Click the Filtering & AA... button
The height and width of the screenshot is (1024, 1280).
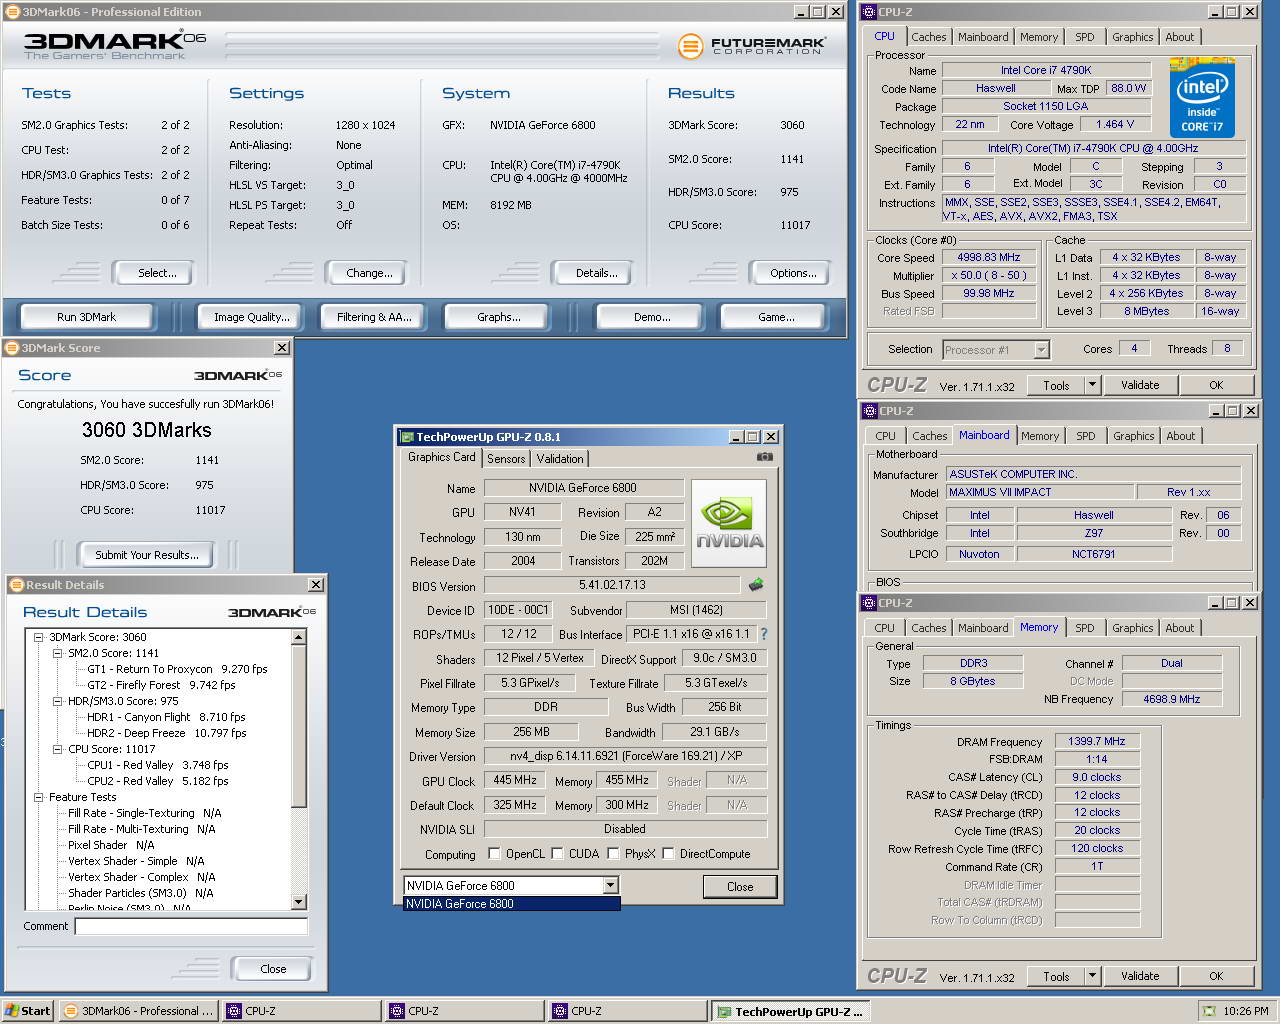(x=374, y=317)
